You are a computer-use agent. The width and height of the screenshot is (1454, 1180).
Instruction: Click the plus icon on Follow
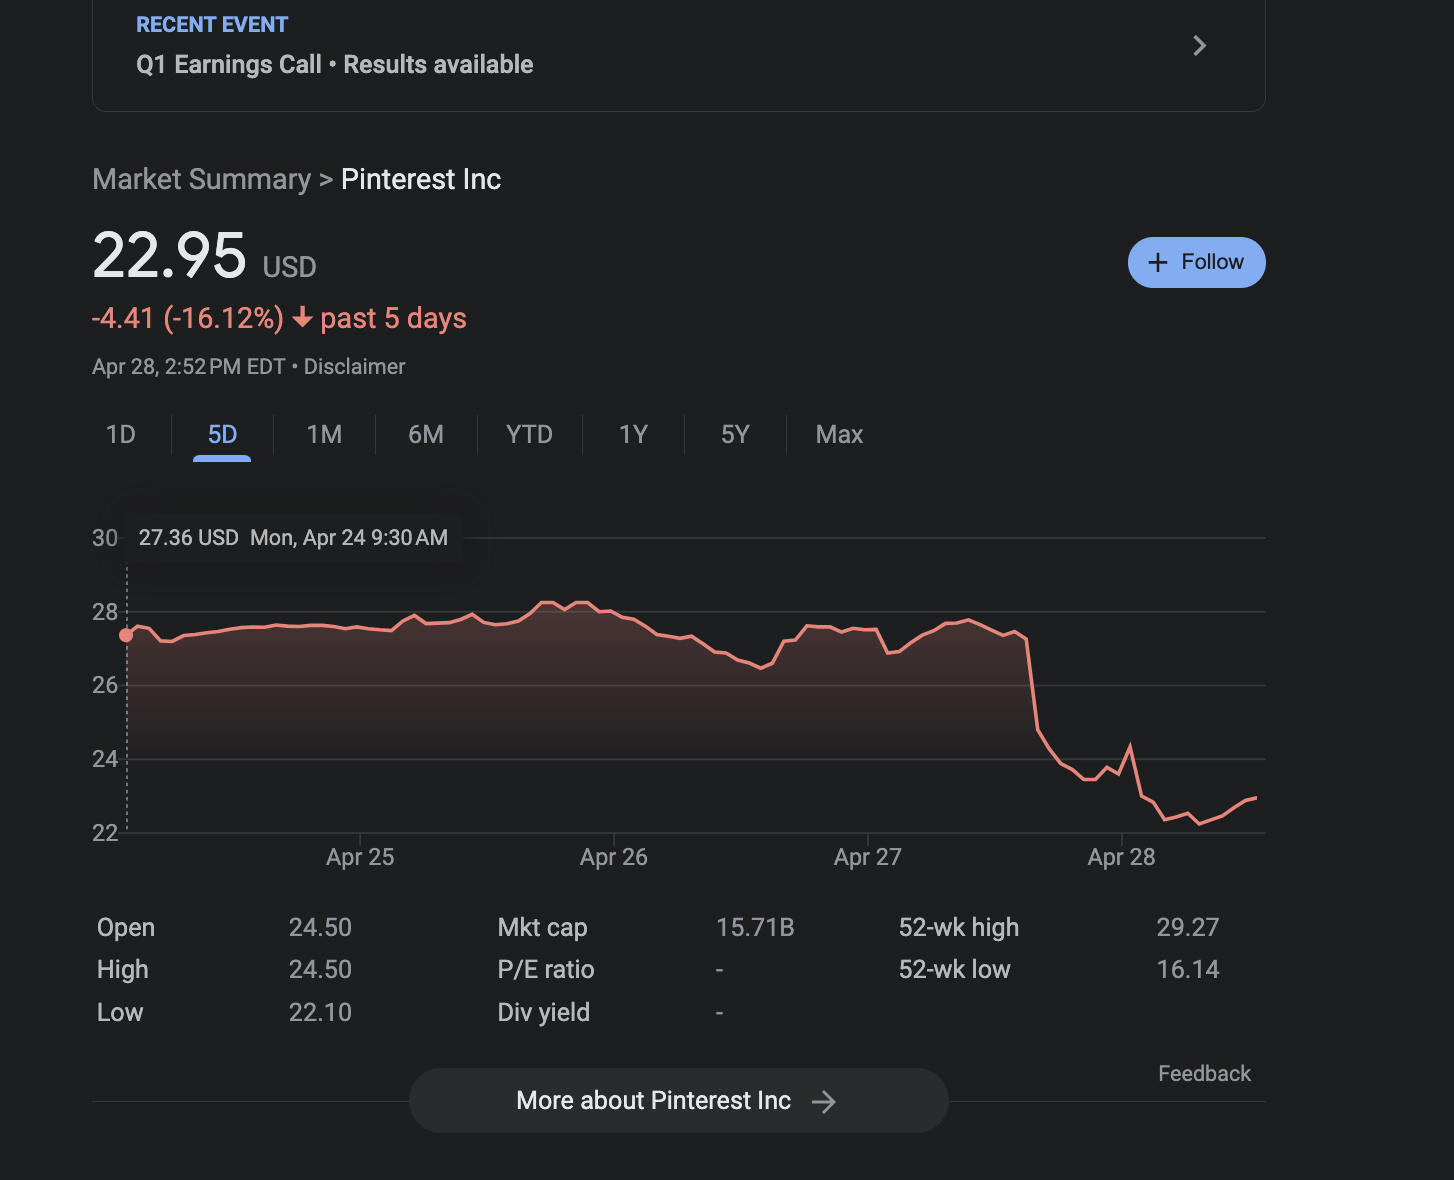click(x=1158, y=263)
